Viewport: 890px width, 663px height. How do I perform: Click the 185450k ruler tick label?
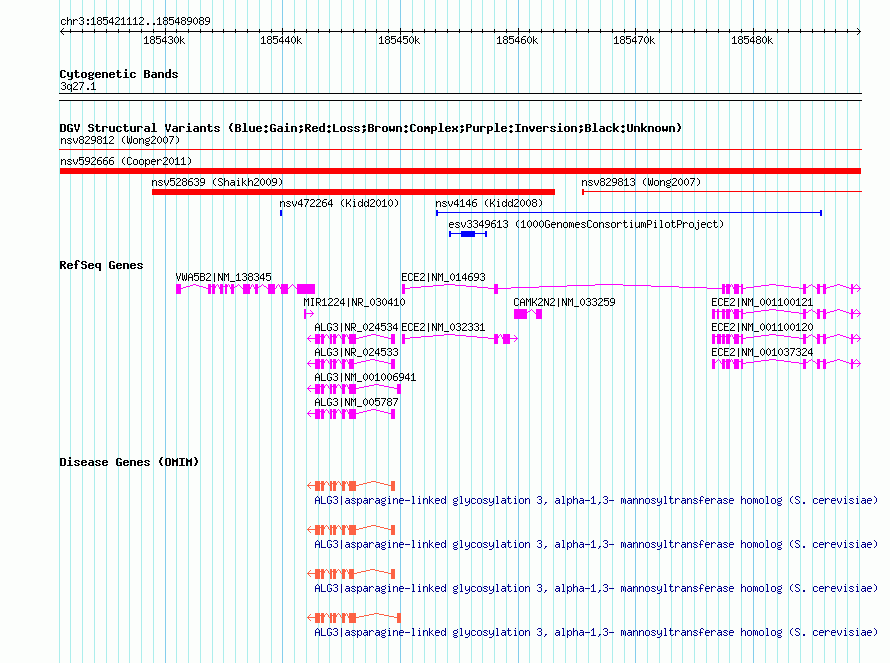[x=399, y=40]
